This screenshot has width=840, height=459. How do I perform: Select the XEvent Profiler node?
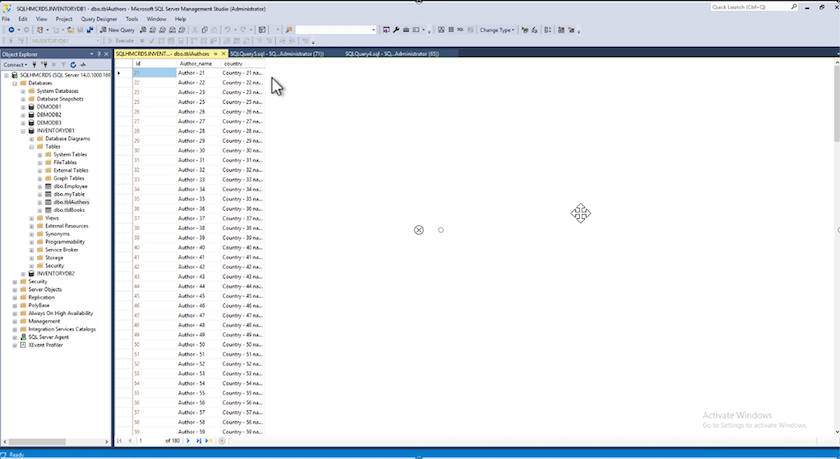coord(46,345)
